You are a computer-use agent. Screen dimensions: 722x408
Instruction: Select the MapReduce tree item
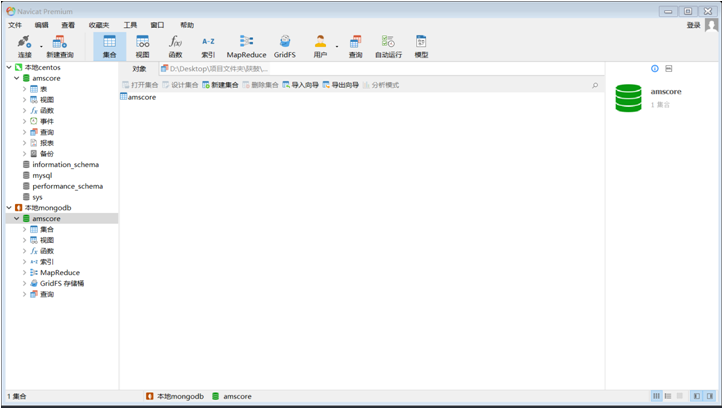(60, 273)
